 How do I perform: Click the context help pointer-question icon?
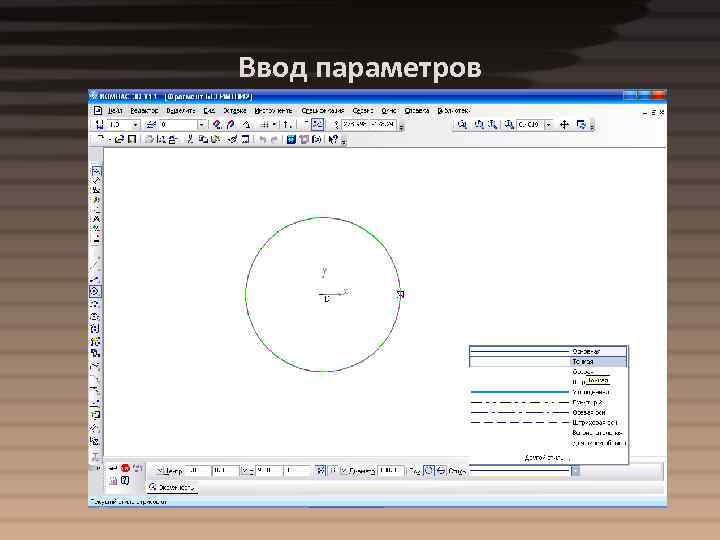click(x=333, y=140)
